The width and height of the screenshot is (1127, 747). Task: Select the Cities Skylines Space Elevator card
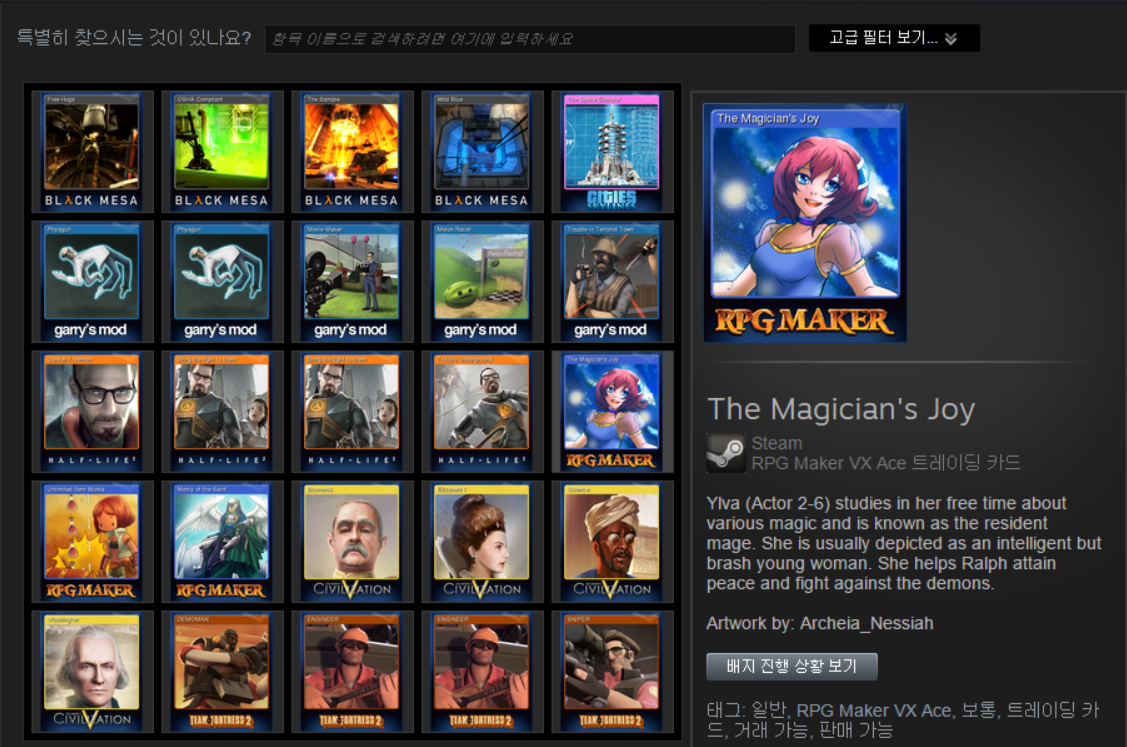(x=612, y=152)
